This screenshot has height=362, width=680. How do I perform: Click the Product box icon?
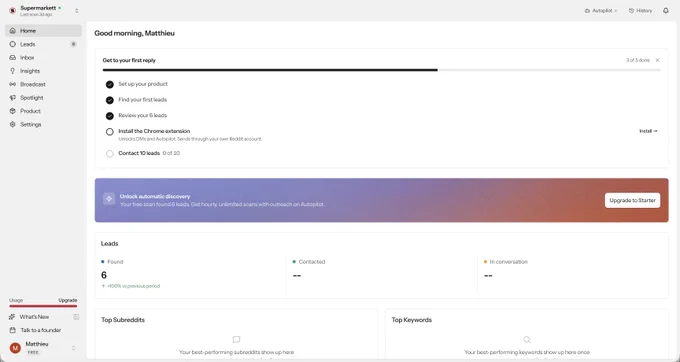tap(13, 111)
